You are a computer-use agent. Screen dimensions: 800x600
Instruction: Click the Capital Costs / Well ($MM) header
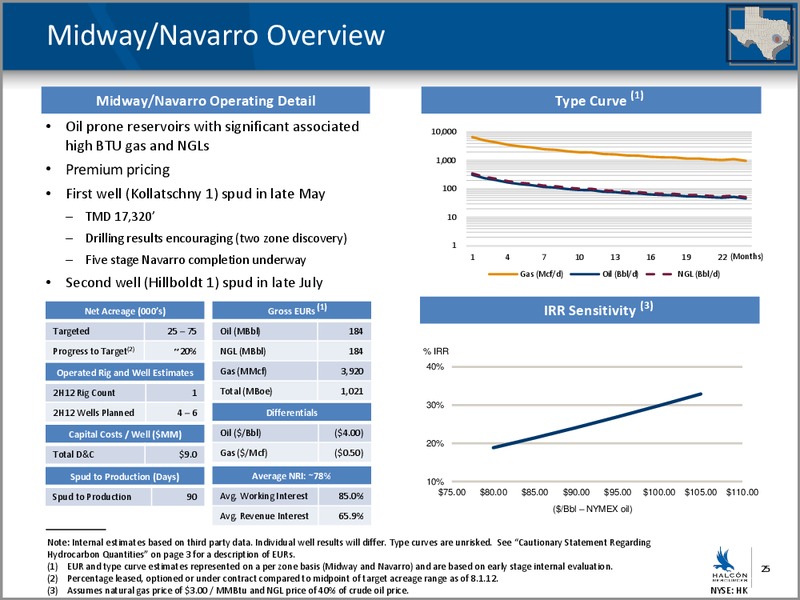click(125, 434)
